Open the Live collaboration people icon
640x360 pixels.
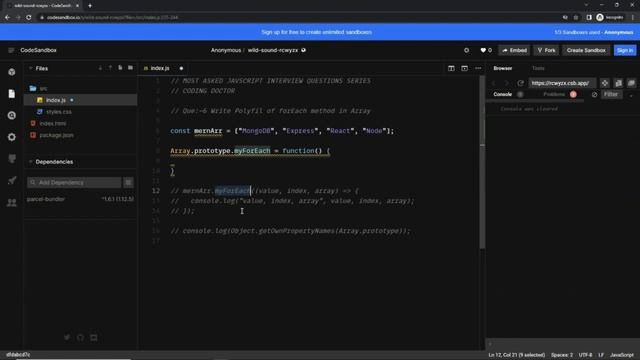pos(12,202)
